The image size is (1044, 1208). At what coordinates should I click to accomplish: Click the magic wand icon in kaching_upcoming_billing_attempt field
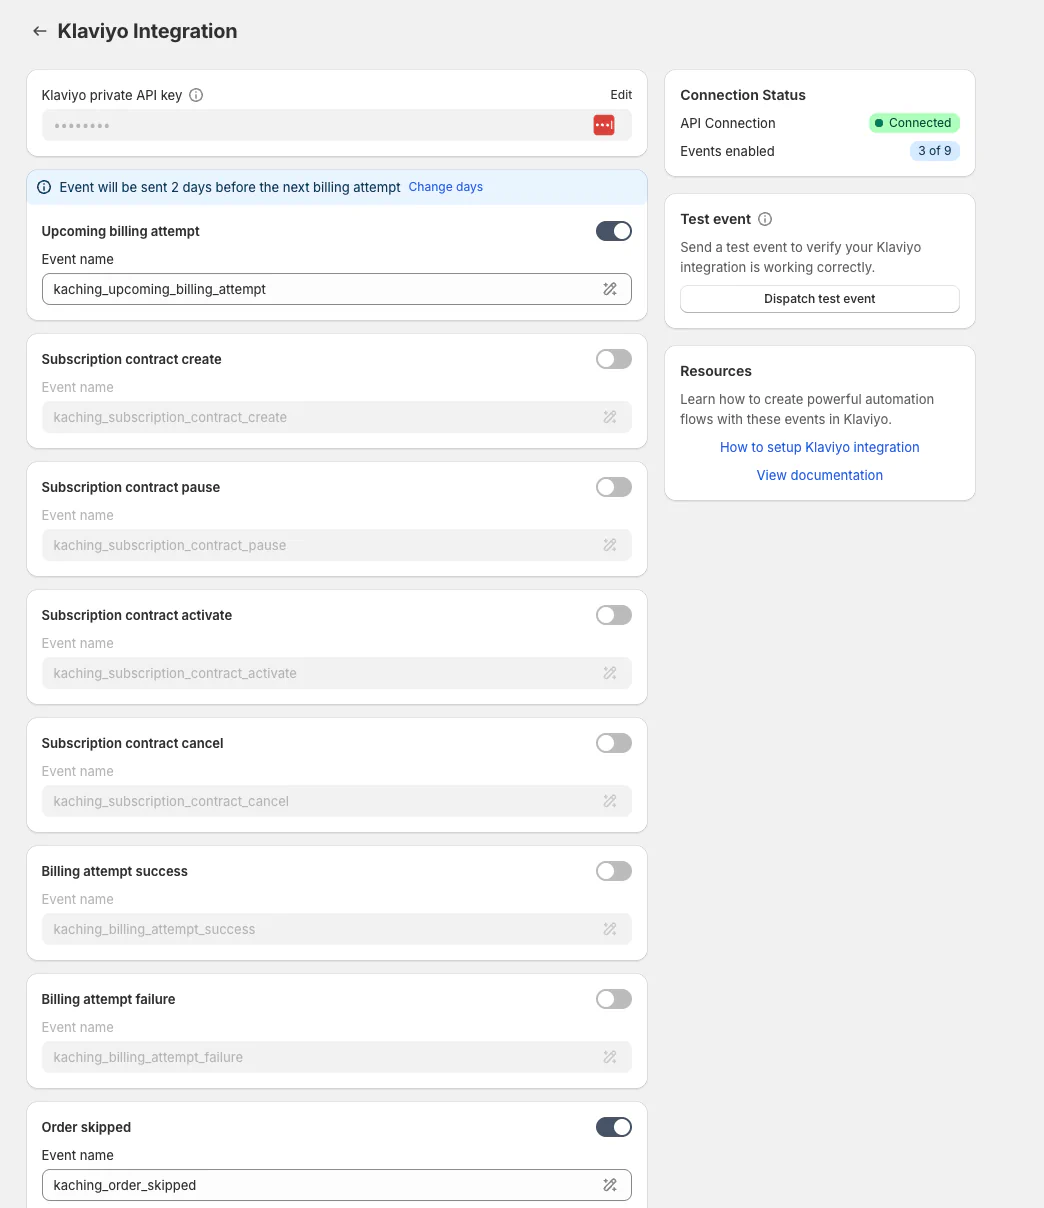click(610, 289)
